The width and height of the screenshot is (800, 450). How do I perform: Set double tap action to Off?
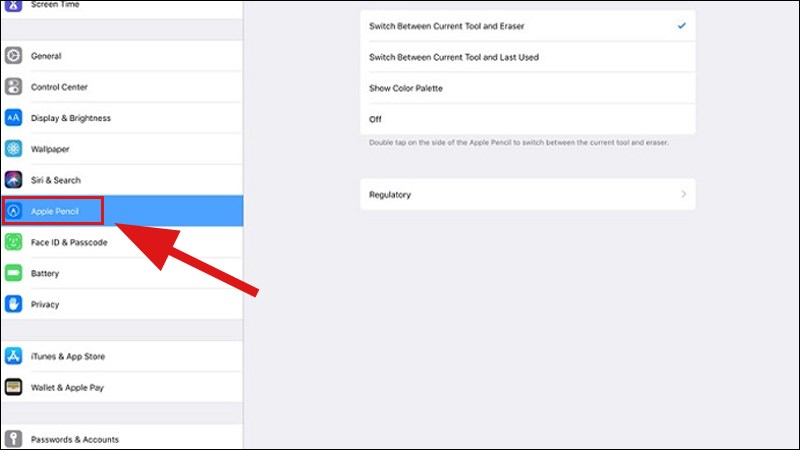528,119
